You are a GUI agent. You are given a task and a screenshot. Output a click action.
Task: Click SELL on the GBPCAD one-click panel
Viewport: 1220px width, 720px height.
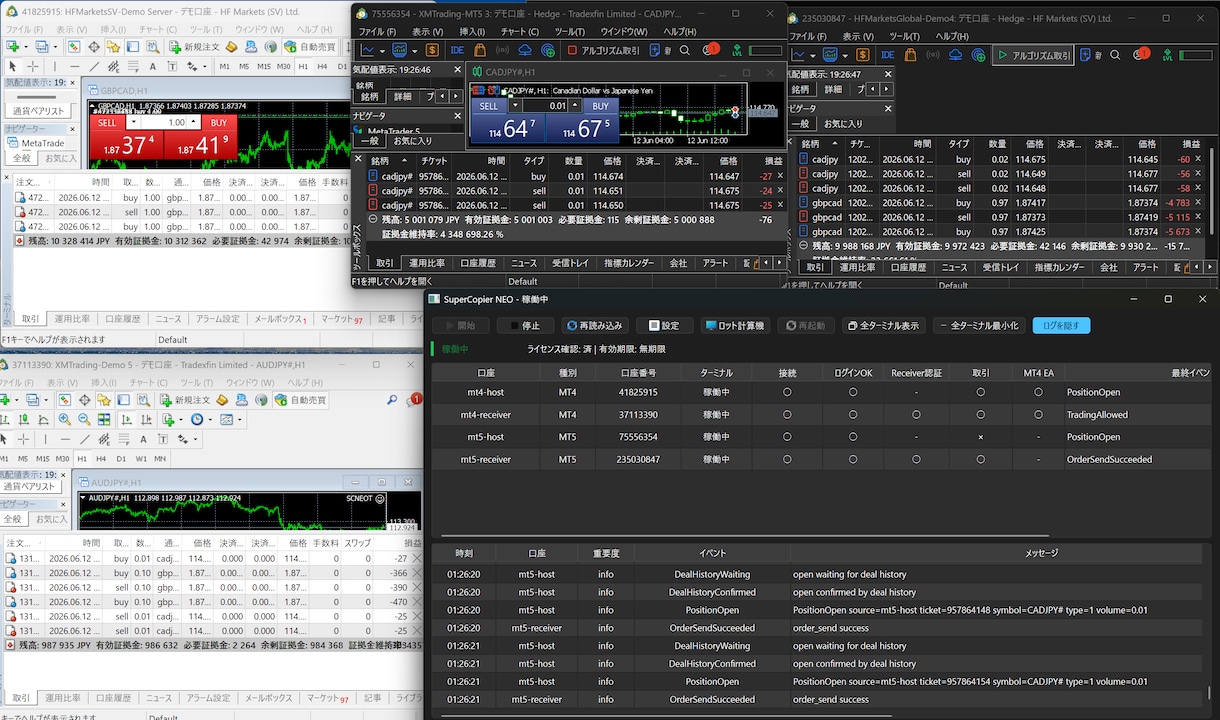click(x=107, y=122)
